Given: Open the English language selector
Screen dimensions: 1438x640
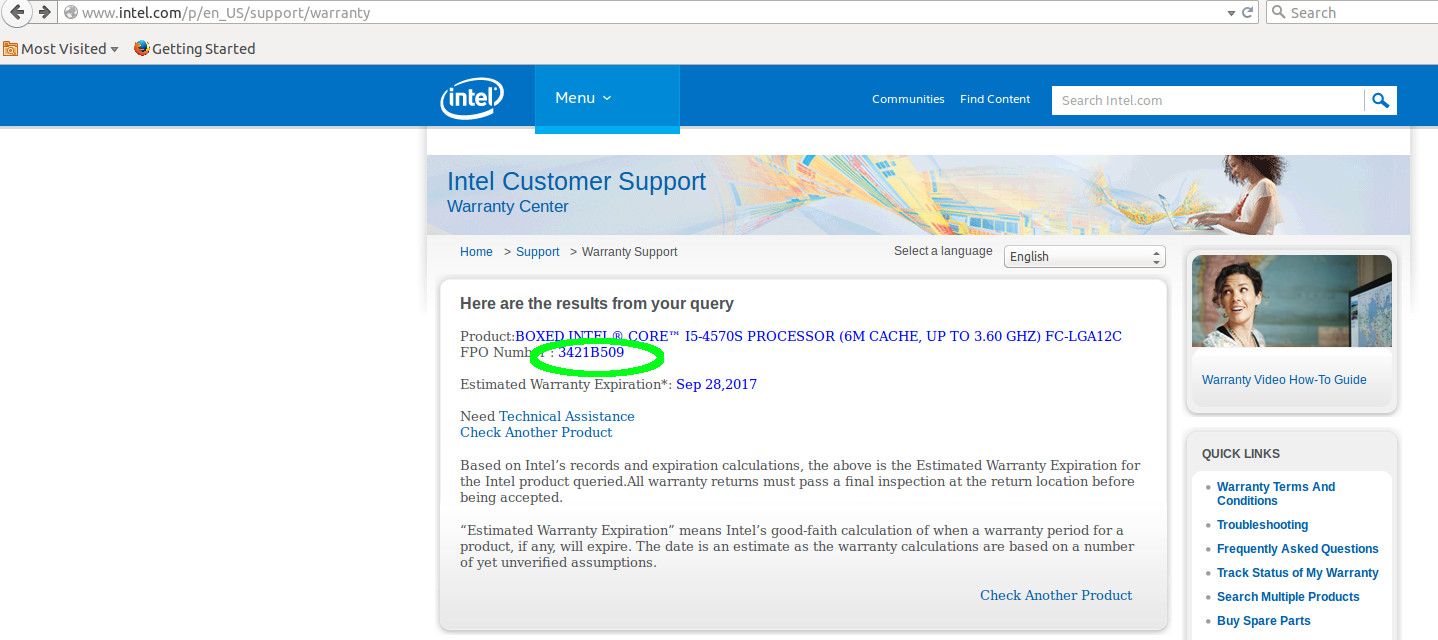Looking at the screenshot, I should coord(1084,257).
